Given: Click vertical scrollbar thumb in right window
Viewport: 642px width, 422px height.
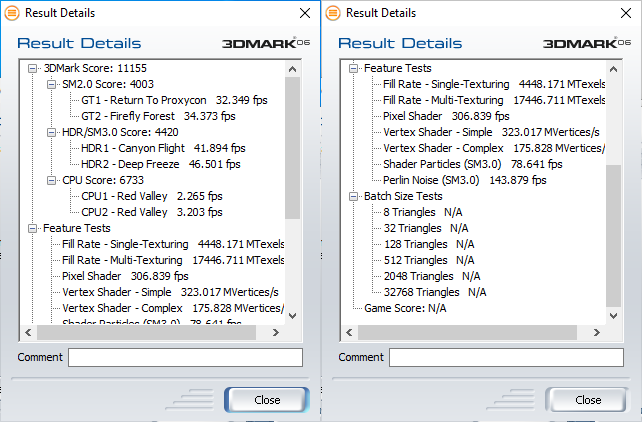Looking at the screenshot, I should pyautogui.click(x=613, y=236).
